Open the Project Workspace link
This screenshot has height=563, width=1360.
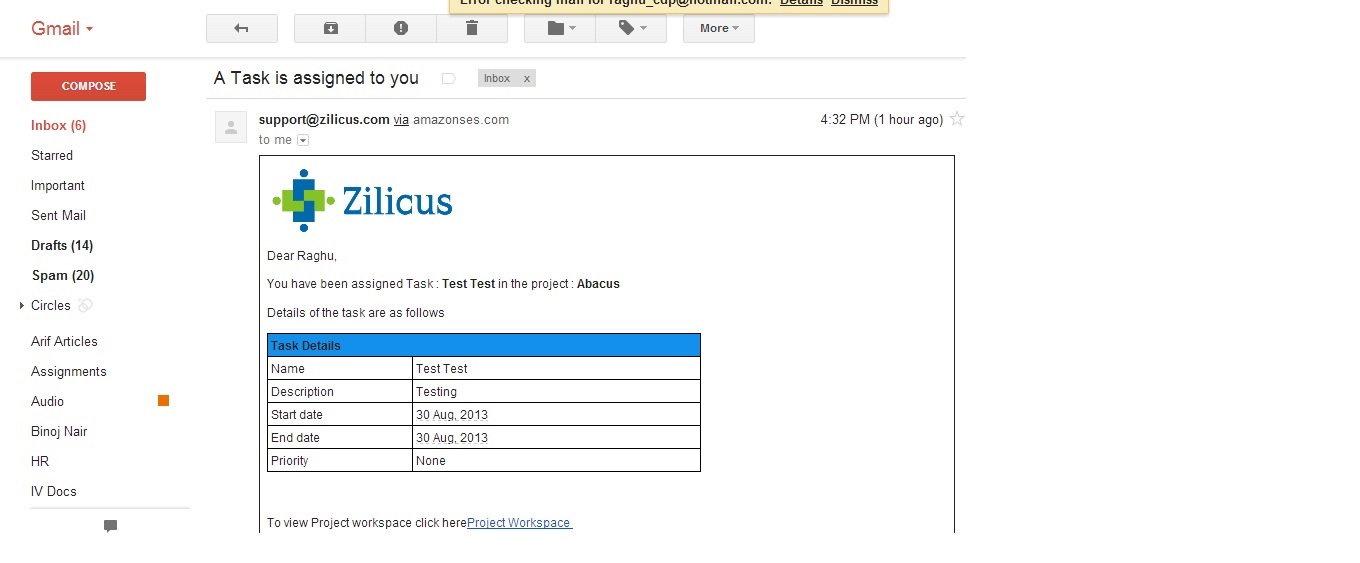pos(519,523)
